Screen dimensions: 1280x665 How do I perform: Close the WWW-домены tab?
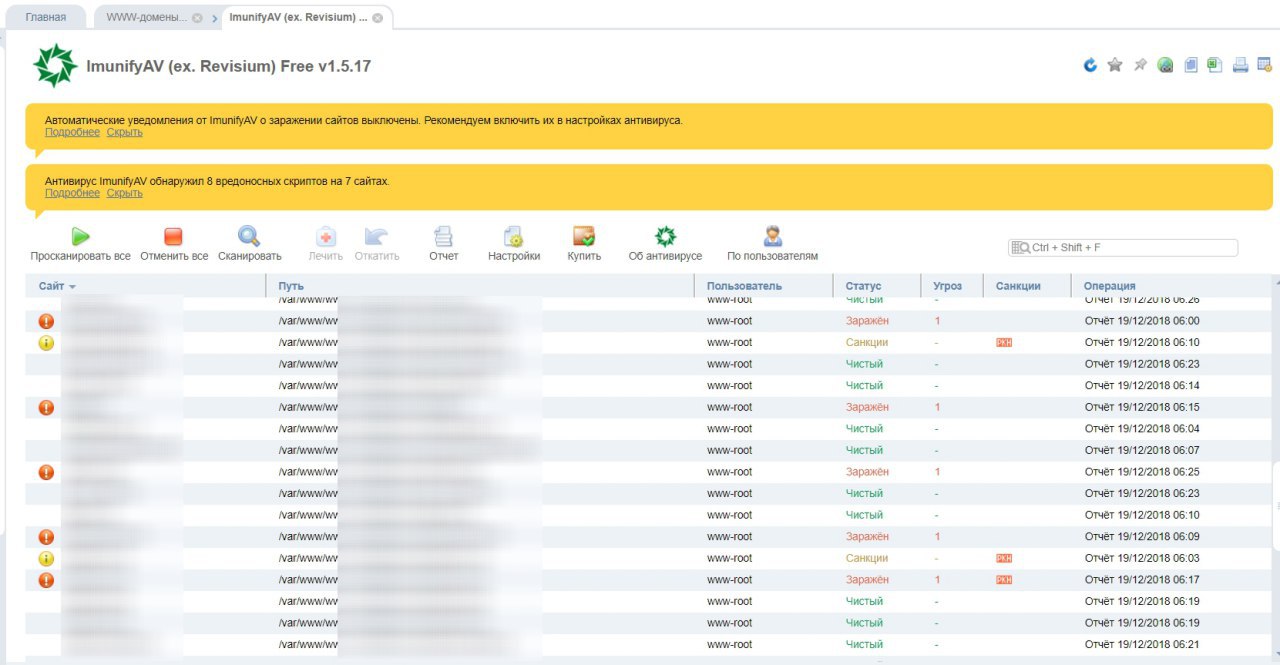[x=197, y=18]
